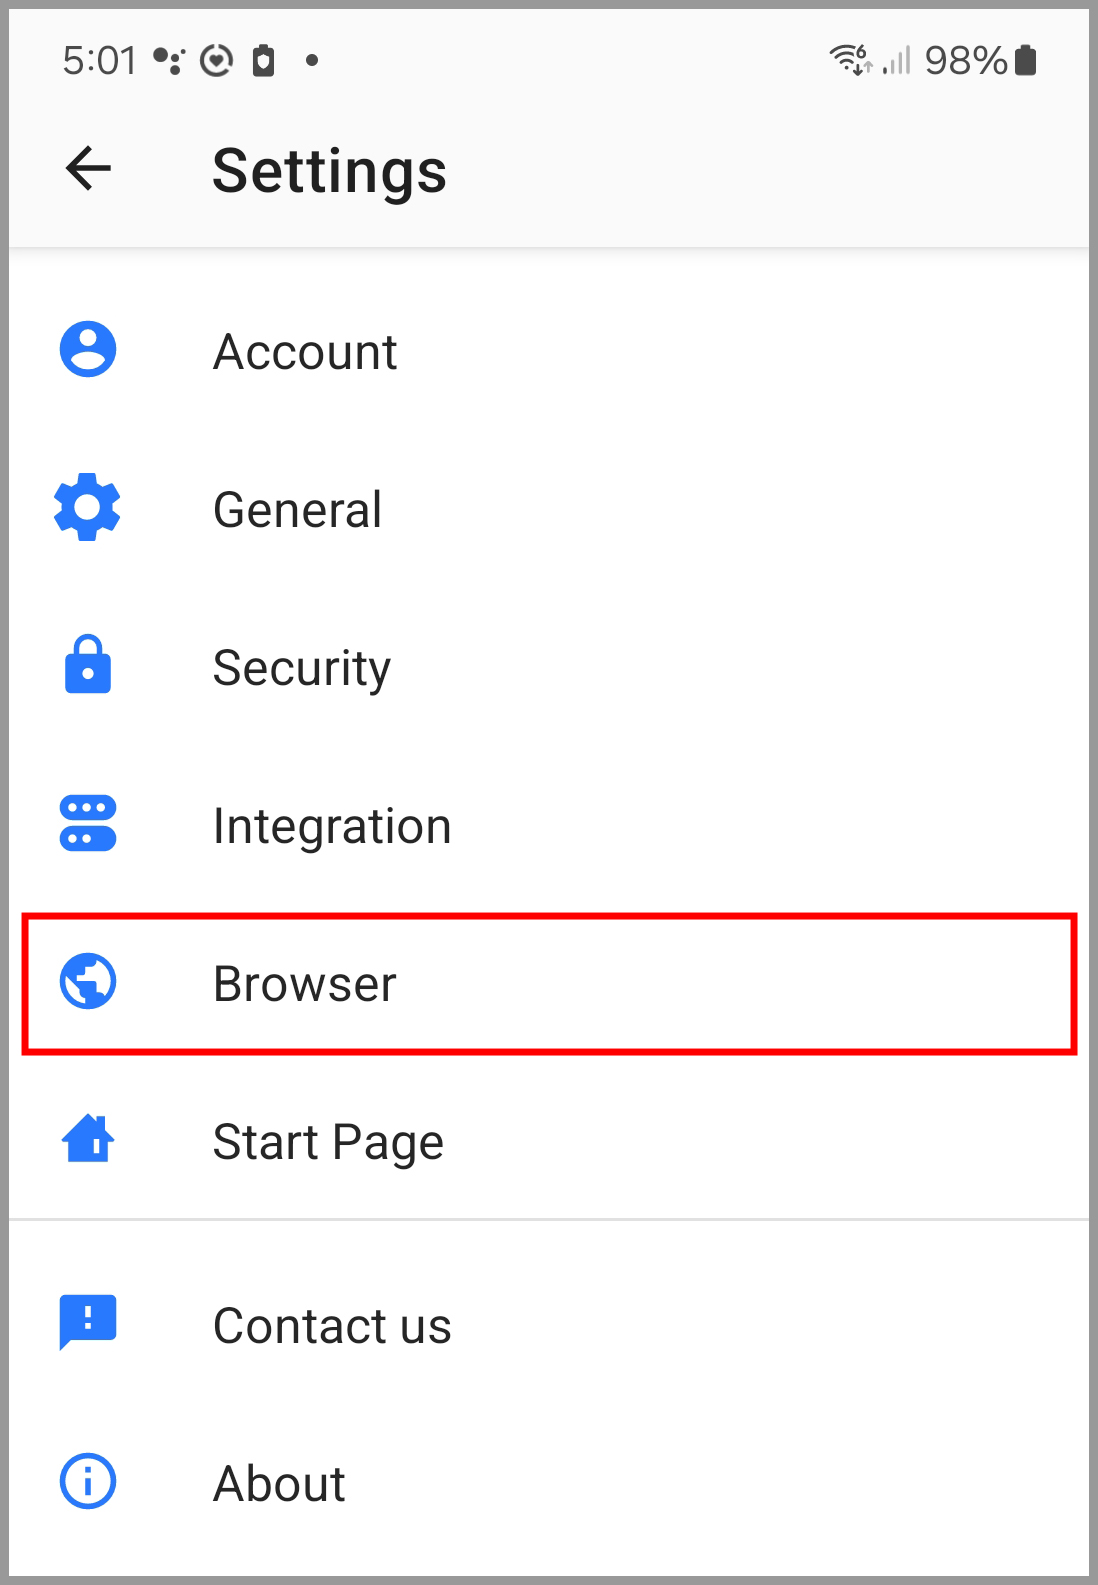Screen dimensions: 1098x1585
Task: Tap the back arrow in header
Action: pyautogui.click(x=88, y=168)
